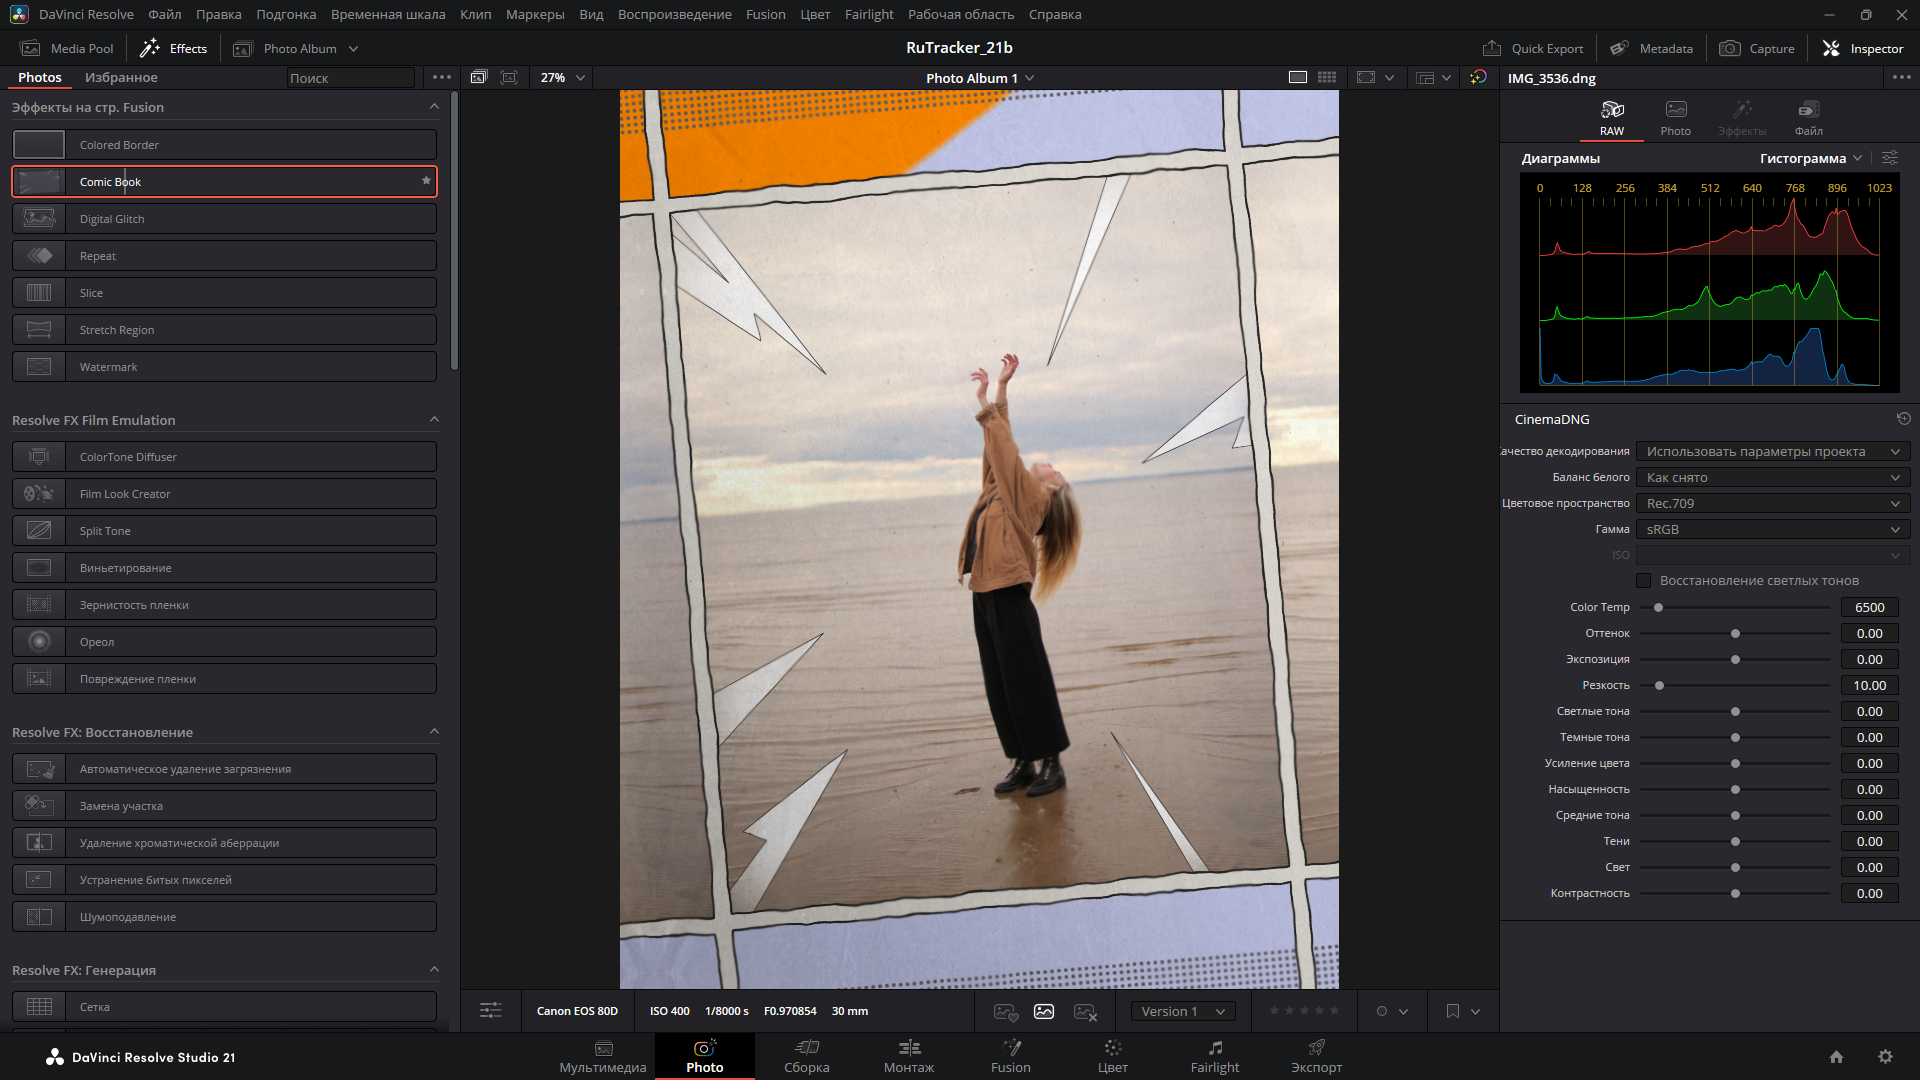Viewport: 1920px width, 1080px height.
Task: Toggle favorite star on Comic Book
Action: (x=427, y=181)
